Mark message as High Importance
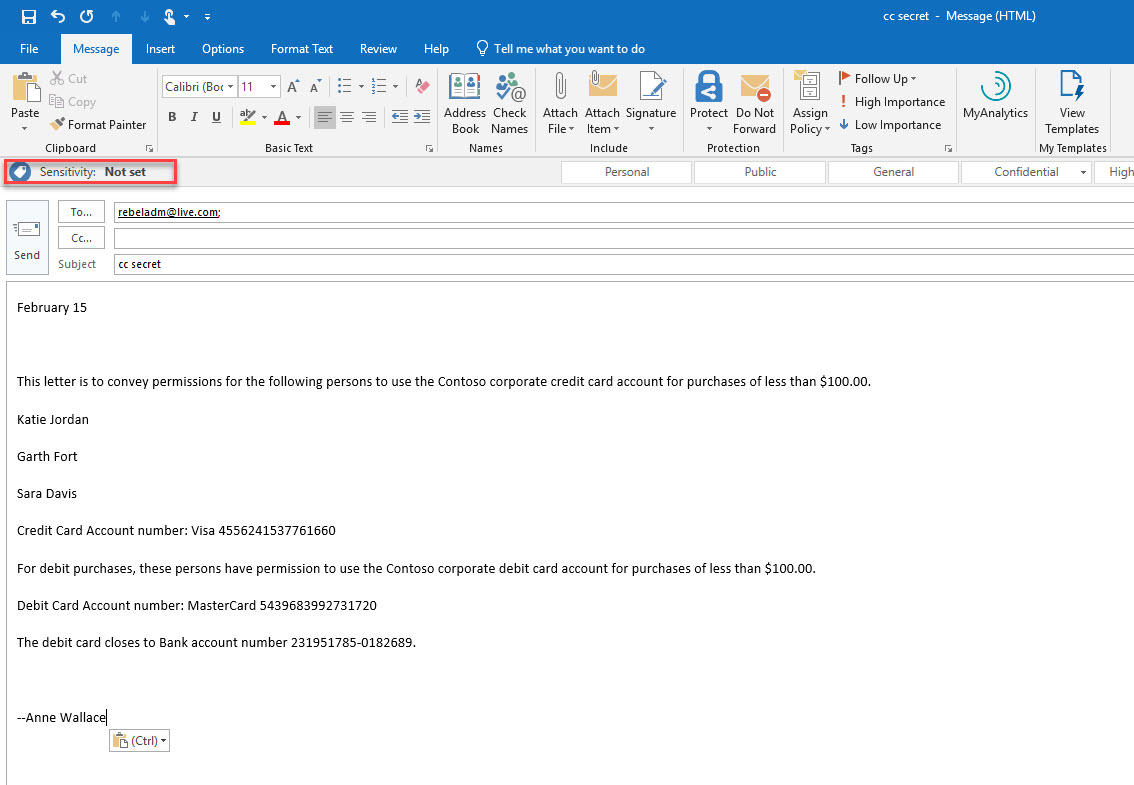Viewport: 1134px width, 785px height. click(892, 102)
